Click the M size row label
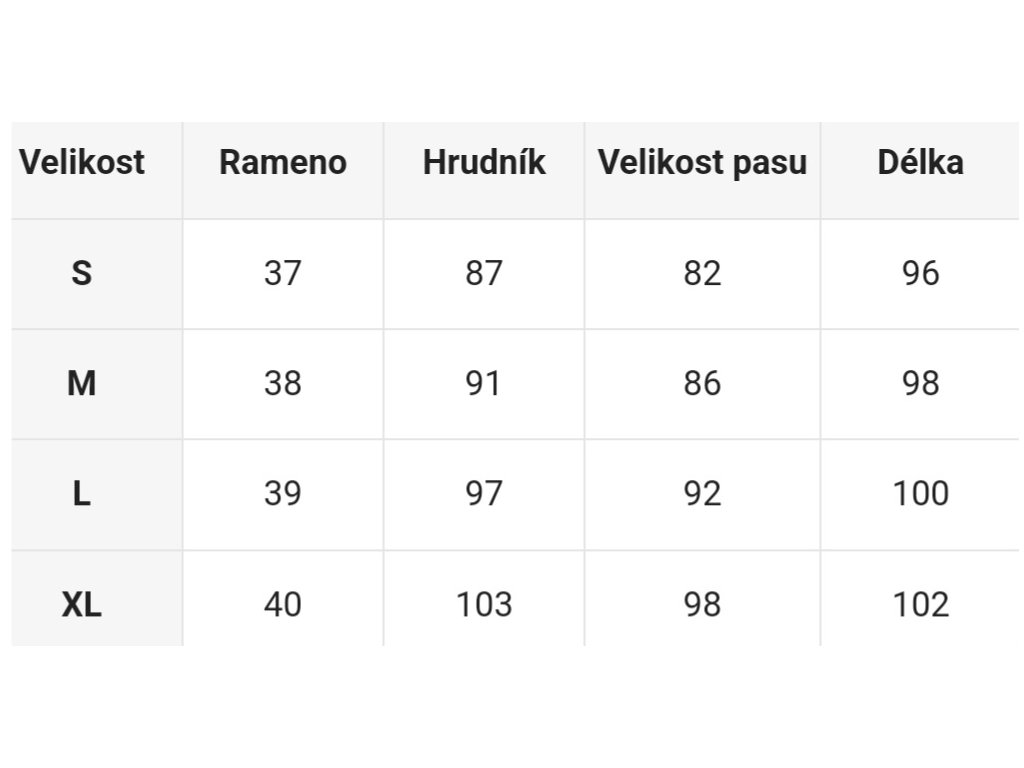 (82, 383)
